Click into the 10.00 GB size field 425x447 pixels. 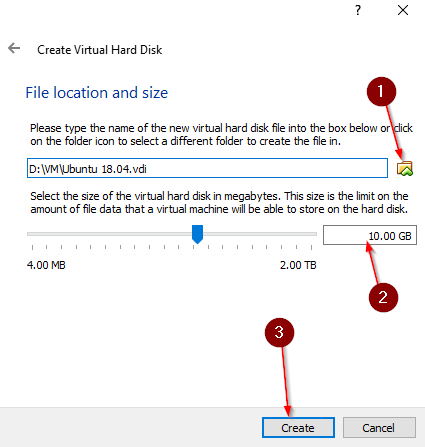pyautogui.click(x=370, y=235)
